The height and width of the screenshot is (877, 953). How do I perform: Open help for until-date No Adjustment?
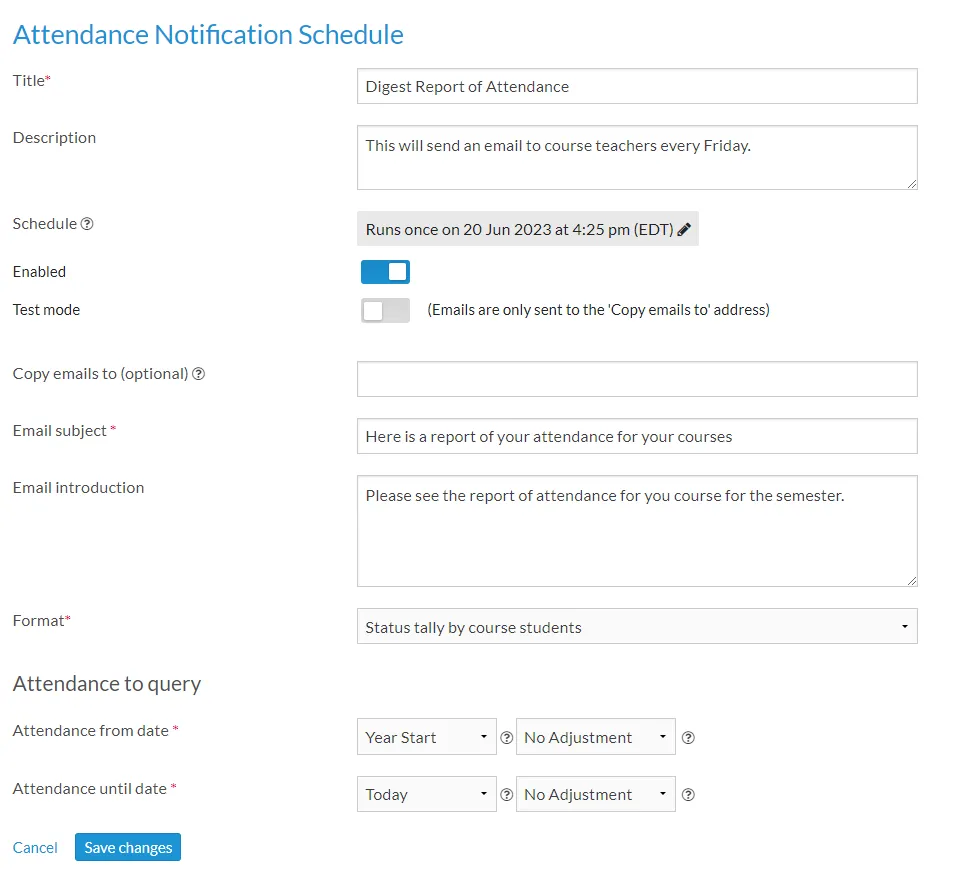click(x=688, y=794)
